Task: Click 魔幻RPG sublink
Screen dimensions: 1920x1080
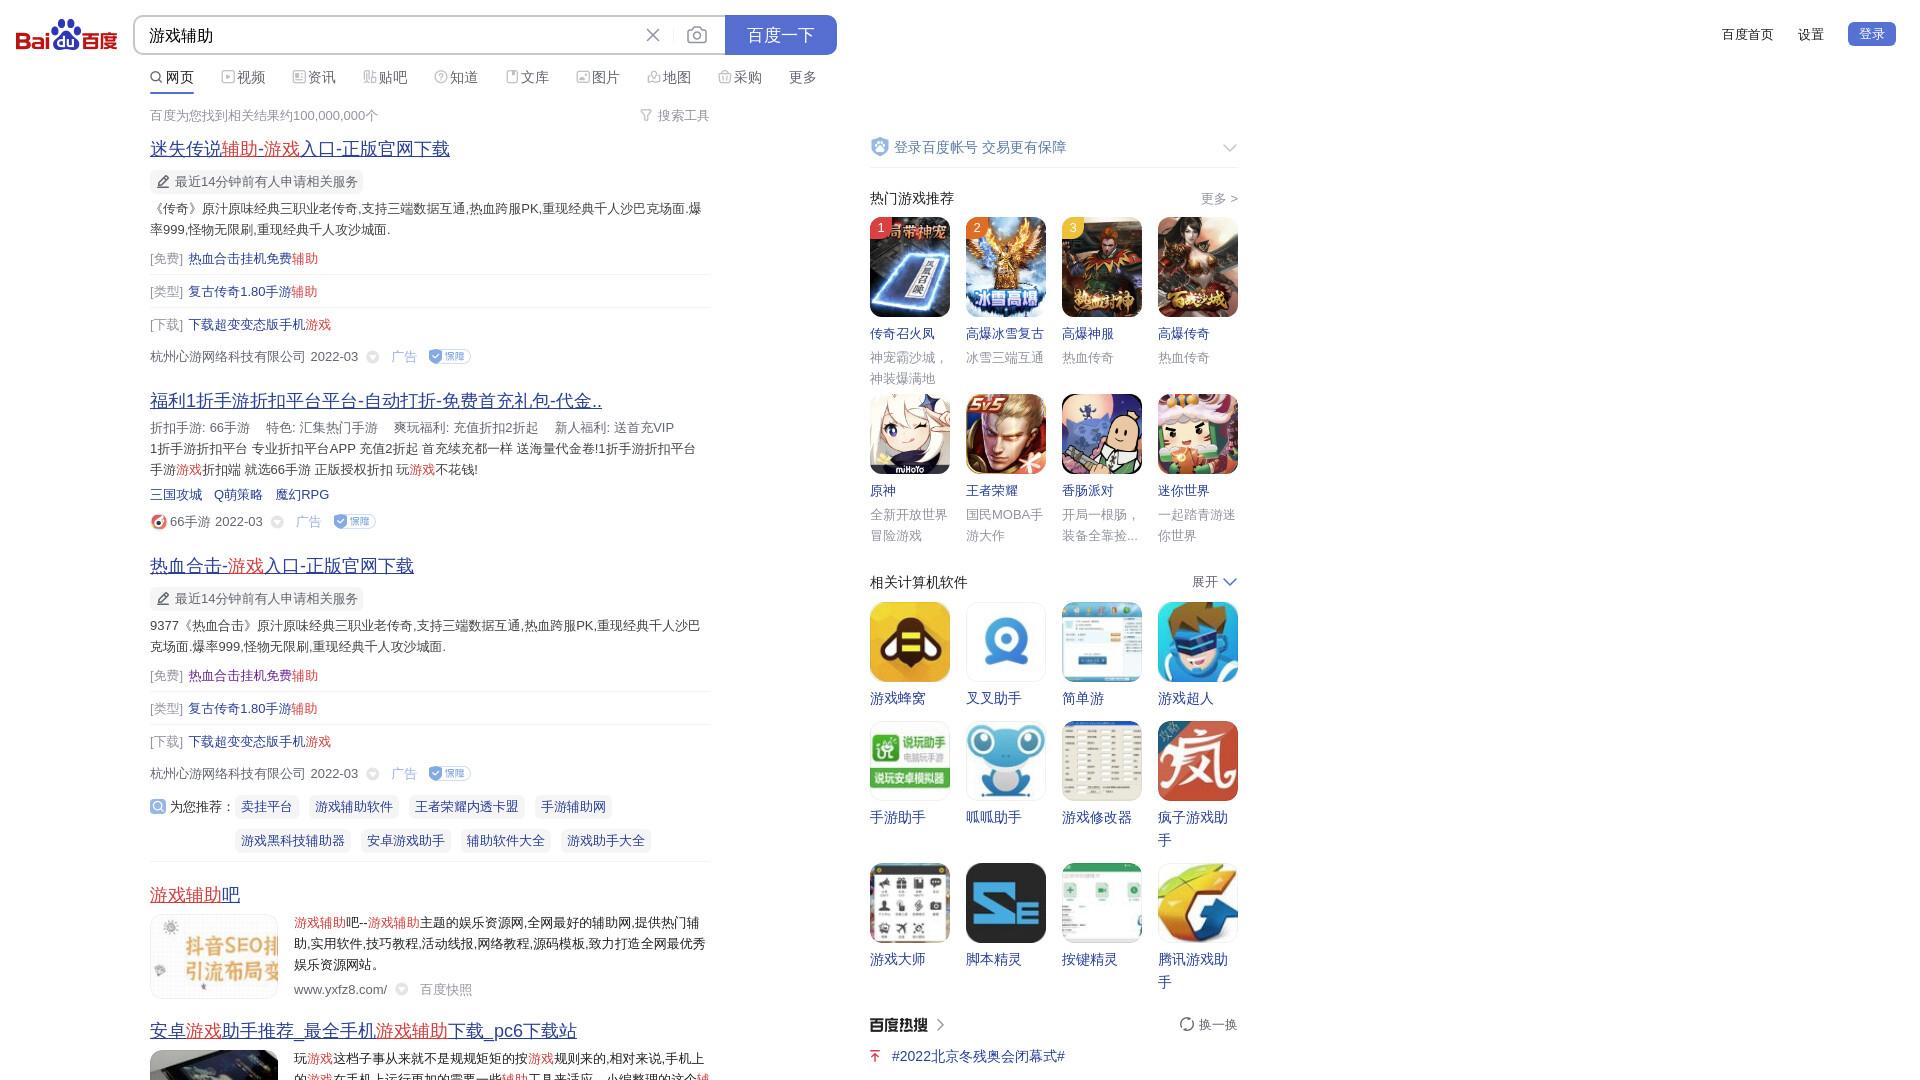Action: 302,495
